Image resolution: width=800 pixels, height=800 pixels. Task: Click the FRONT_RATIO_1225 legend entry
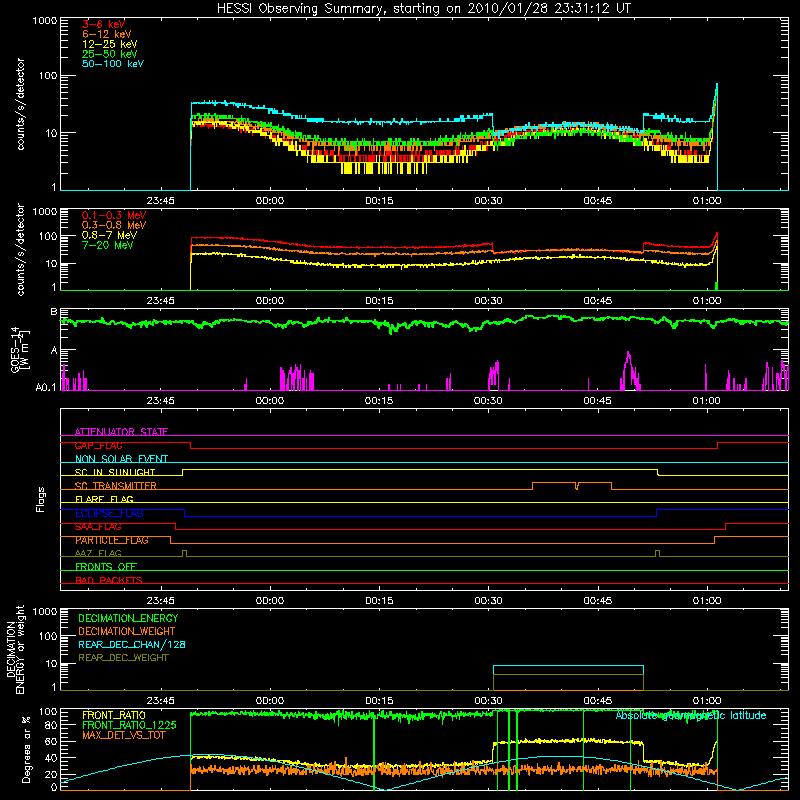[129, 725]
